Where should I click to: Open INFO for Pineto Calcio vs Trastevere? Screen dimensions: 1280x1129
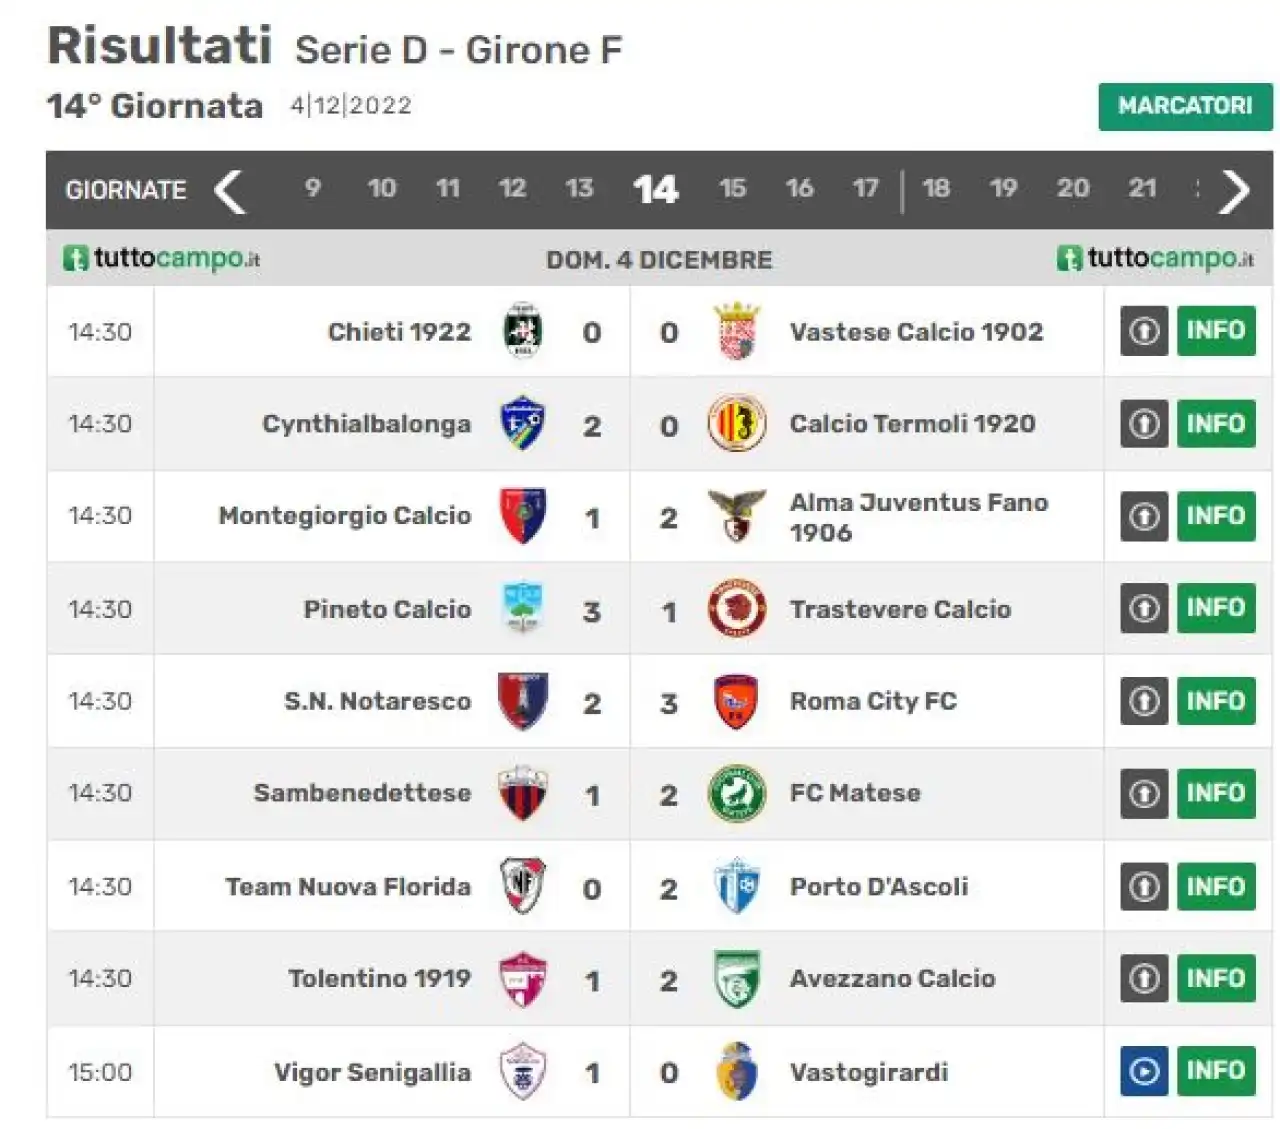coord(1216,608)
